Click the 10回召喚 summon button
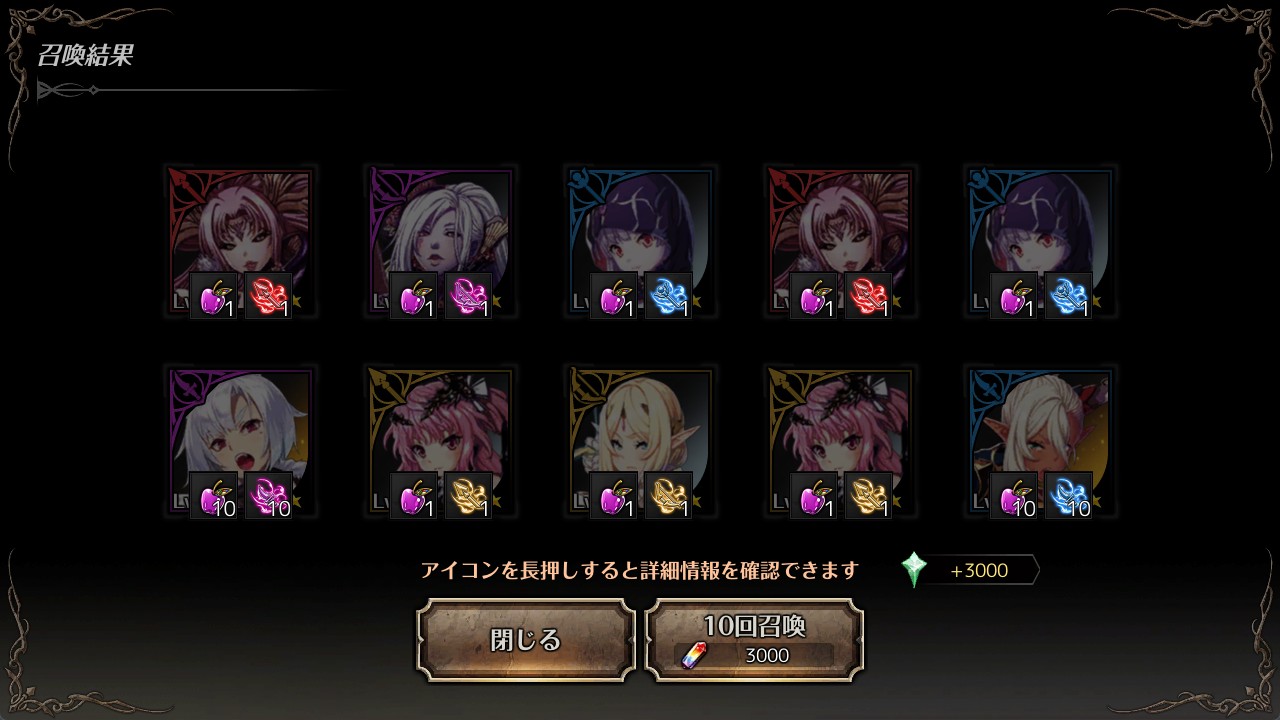Screen dimensions: 1280x720 point(754,640)
